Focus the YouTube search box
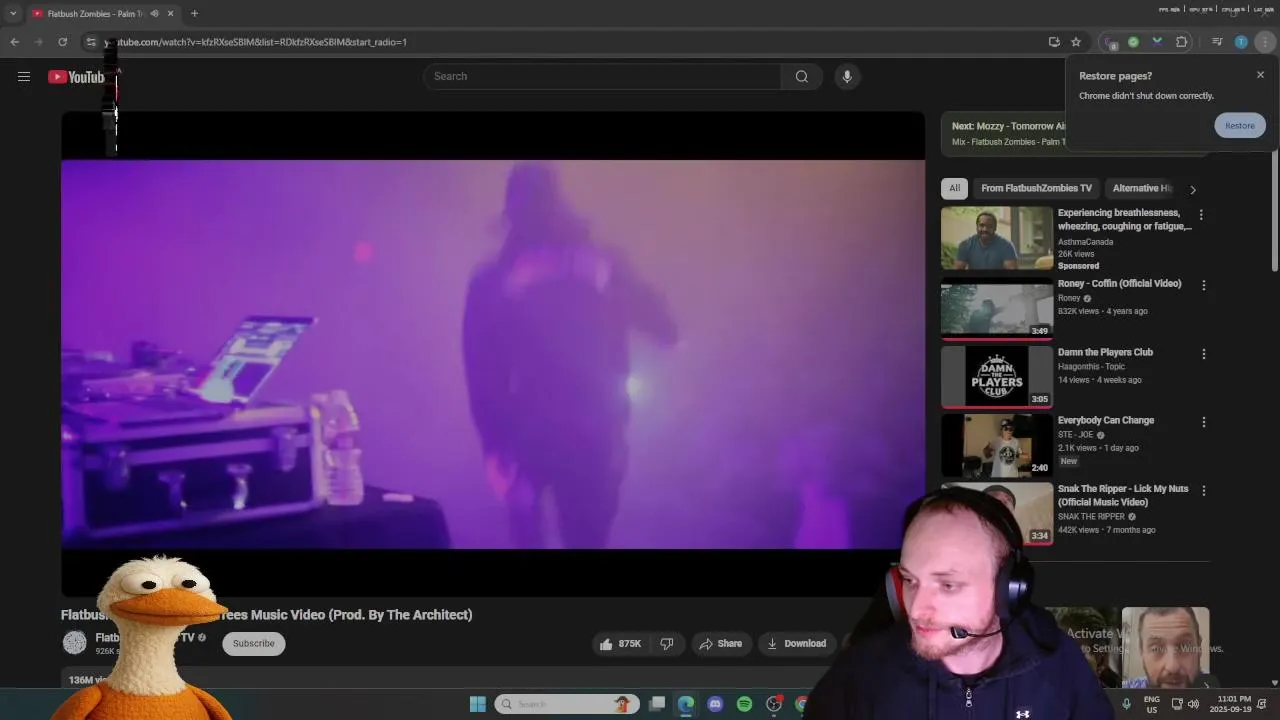 [602, 77]
